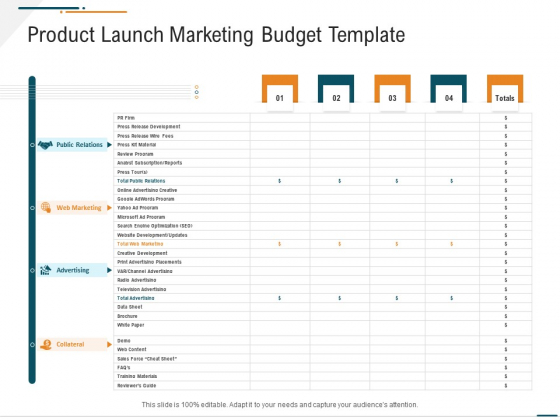Screen dimensions: 560x420
Task: Click the Total Web Marketing row label
Action: (x=140, y=244)
